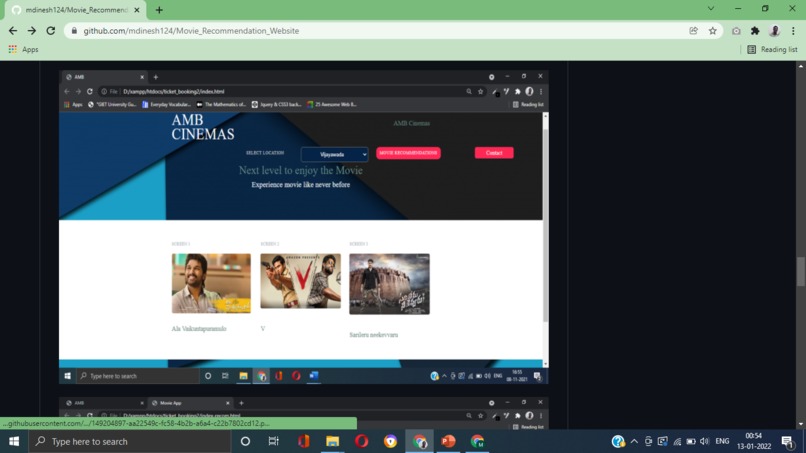Reload the GitHub page

pos(50,31)
